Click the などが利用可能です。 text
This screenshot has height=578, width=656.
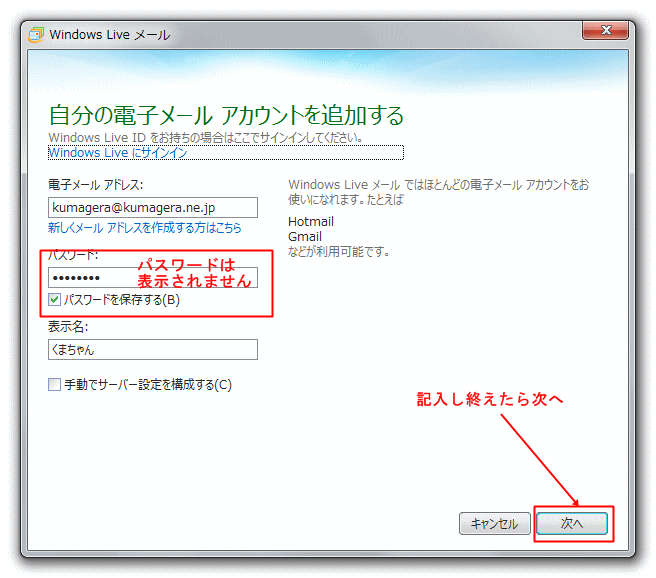coord(339,252)
